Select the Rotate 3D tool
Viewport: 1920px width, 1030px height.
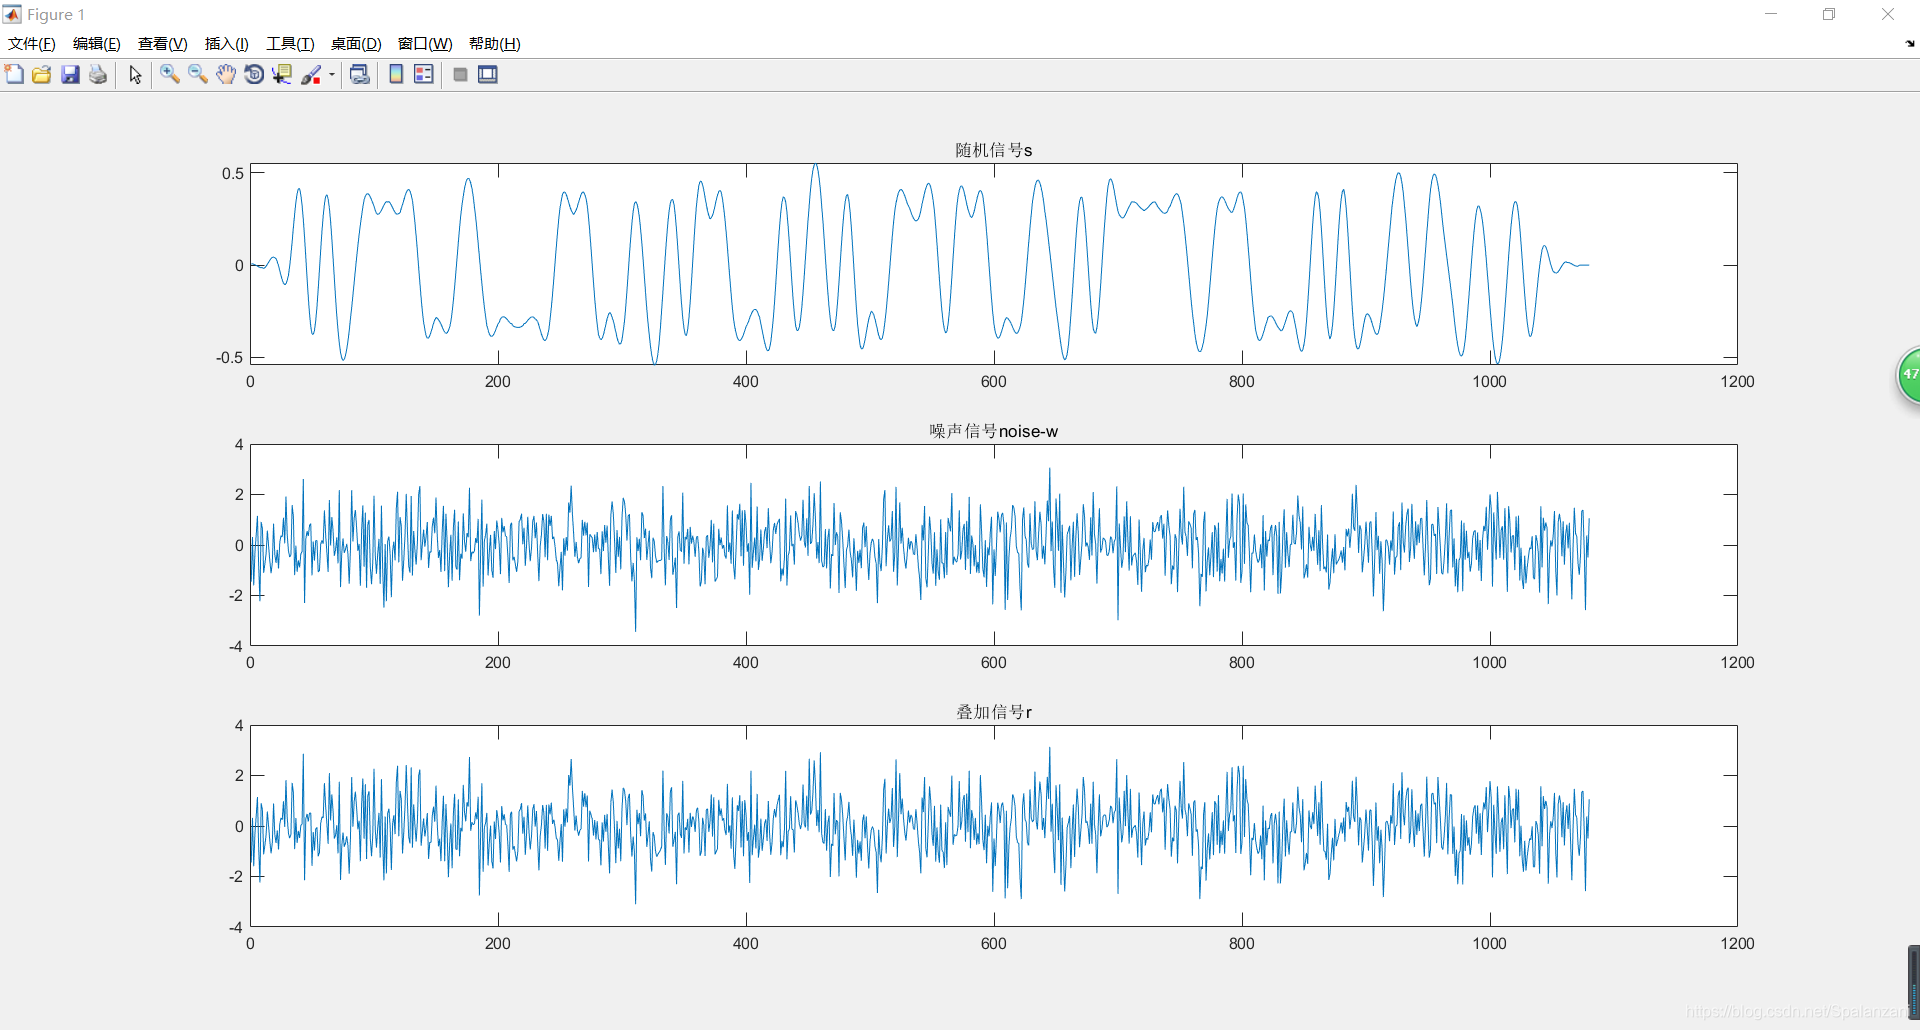pyautogui.click(x=254, y=75)
